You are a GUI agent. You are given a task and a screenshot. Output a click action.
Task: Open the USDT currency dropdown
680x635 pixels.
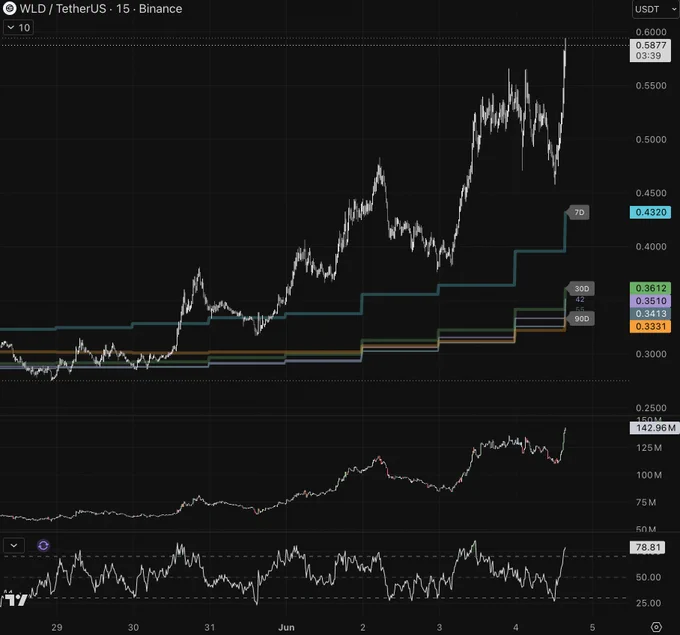pyautogui.click(x=656, y=9)
